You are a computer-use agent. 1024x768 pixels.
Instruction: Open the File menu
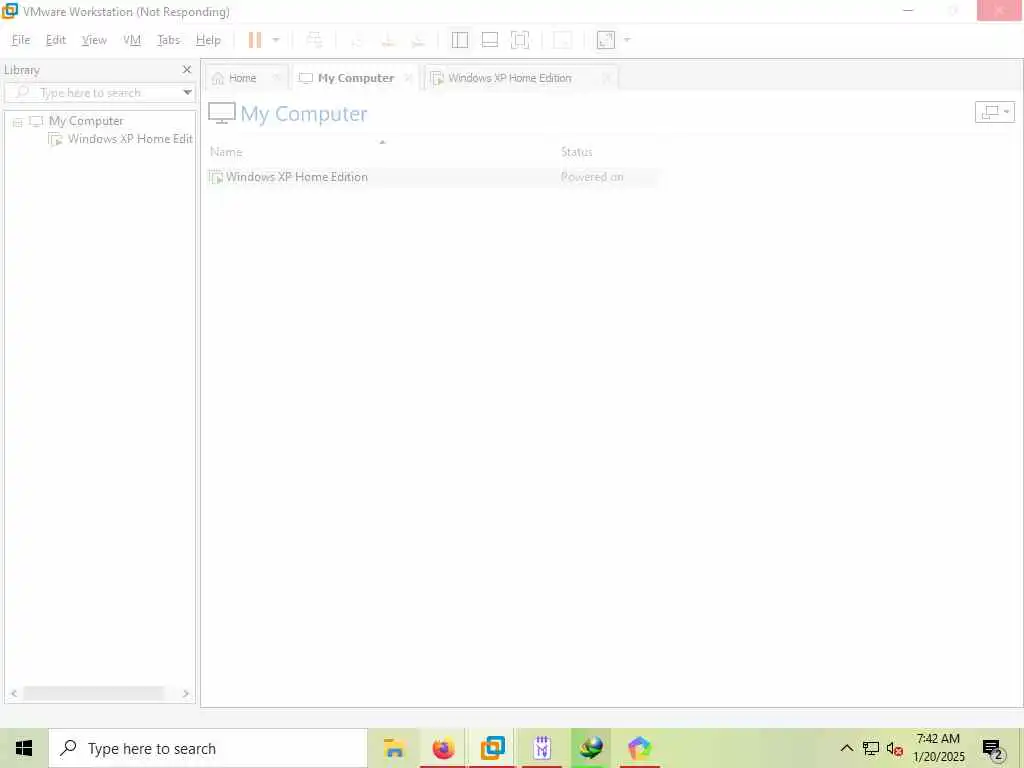[21, 40]
